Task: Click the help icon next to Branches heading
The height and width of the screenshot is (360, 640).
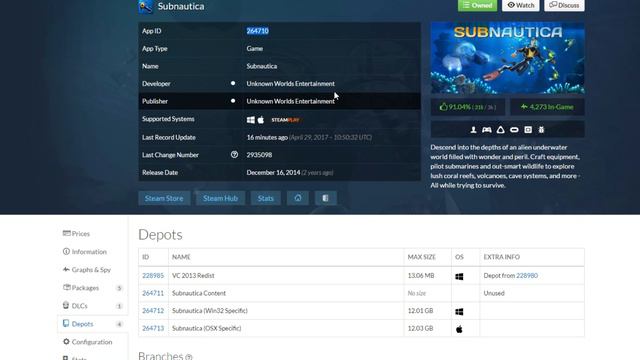Action: tap(189, 357)
